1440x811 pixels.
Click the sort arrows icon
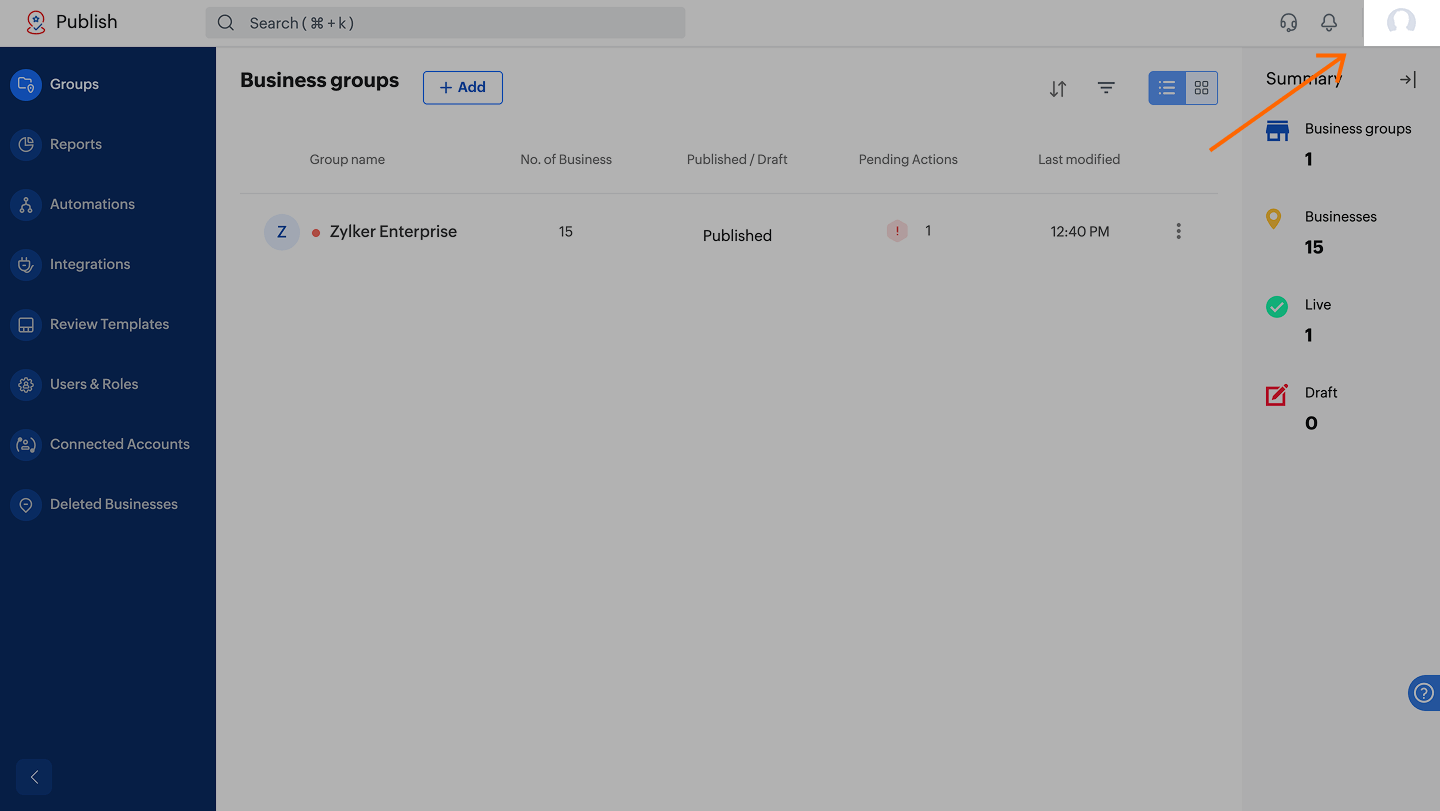[x=1058, y=89]
